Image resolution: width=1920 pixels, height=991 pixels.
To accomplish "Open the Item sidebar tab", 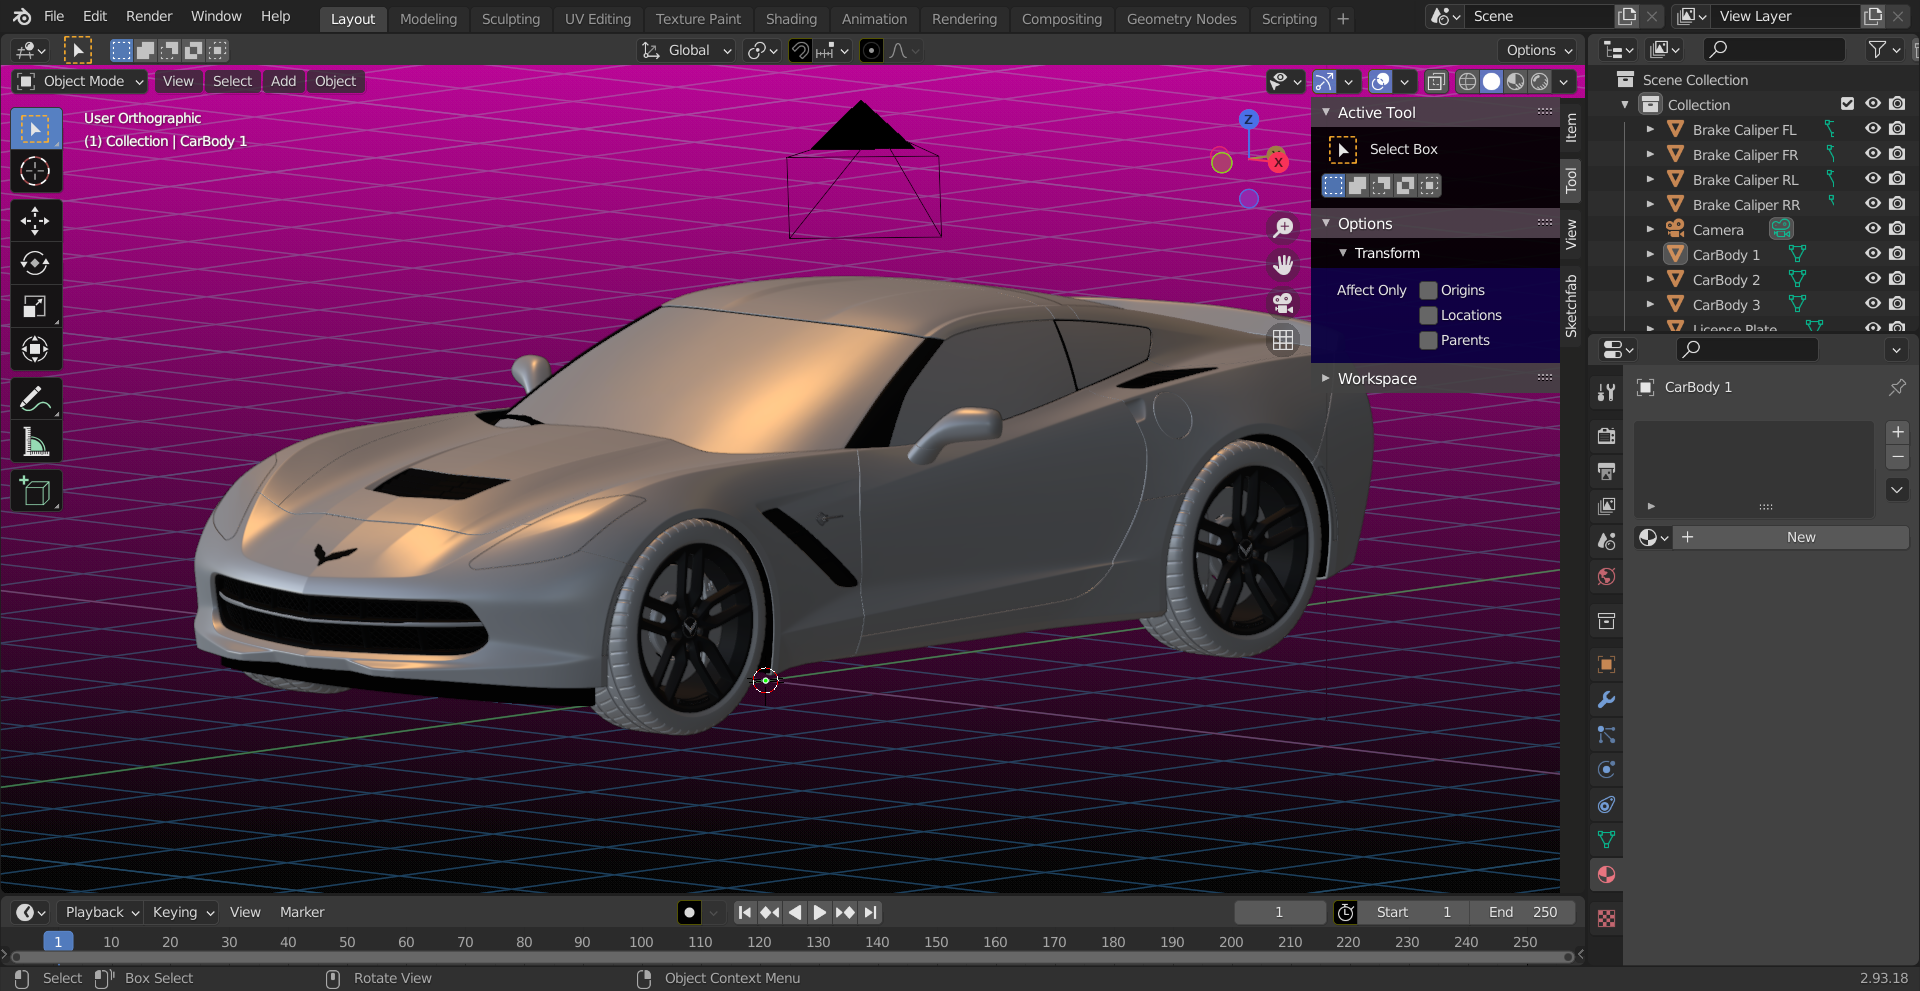I will (x=1571, y=127).
